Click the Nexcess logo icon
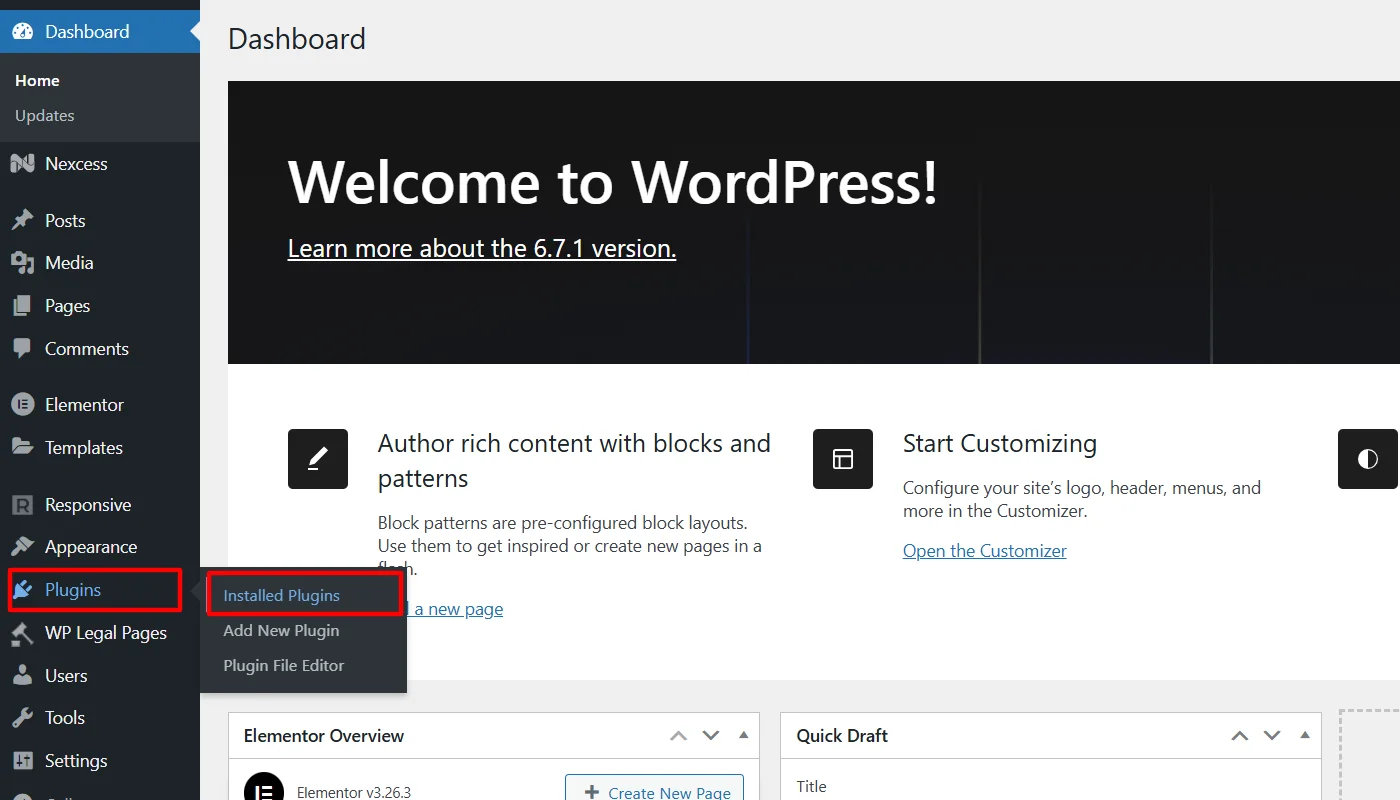The width and height of the screenshot is (1400, 800). [22, 163]
